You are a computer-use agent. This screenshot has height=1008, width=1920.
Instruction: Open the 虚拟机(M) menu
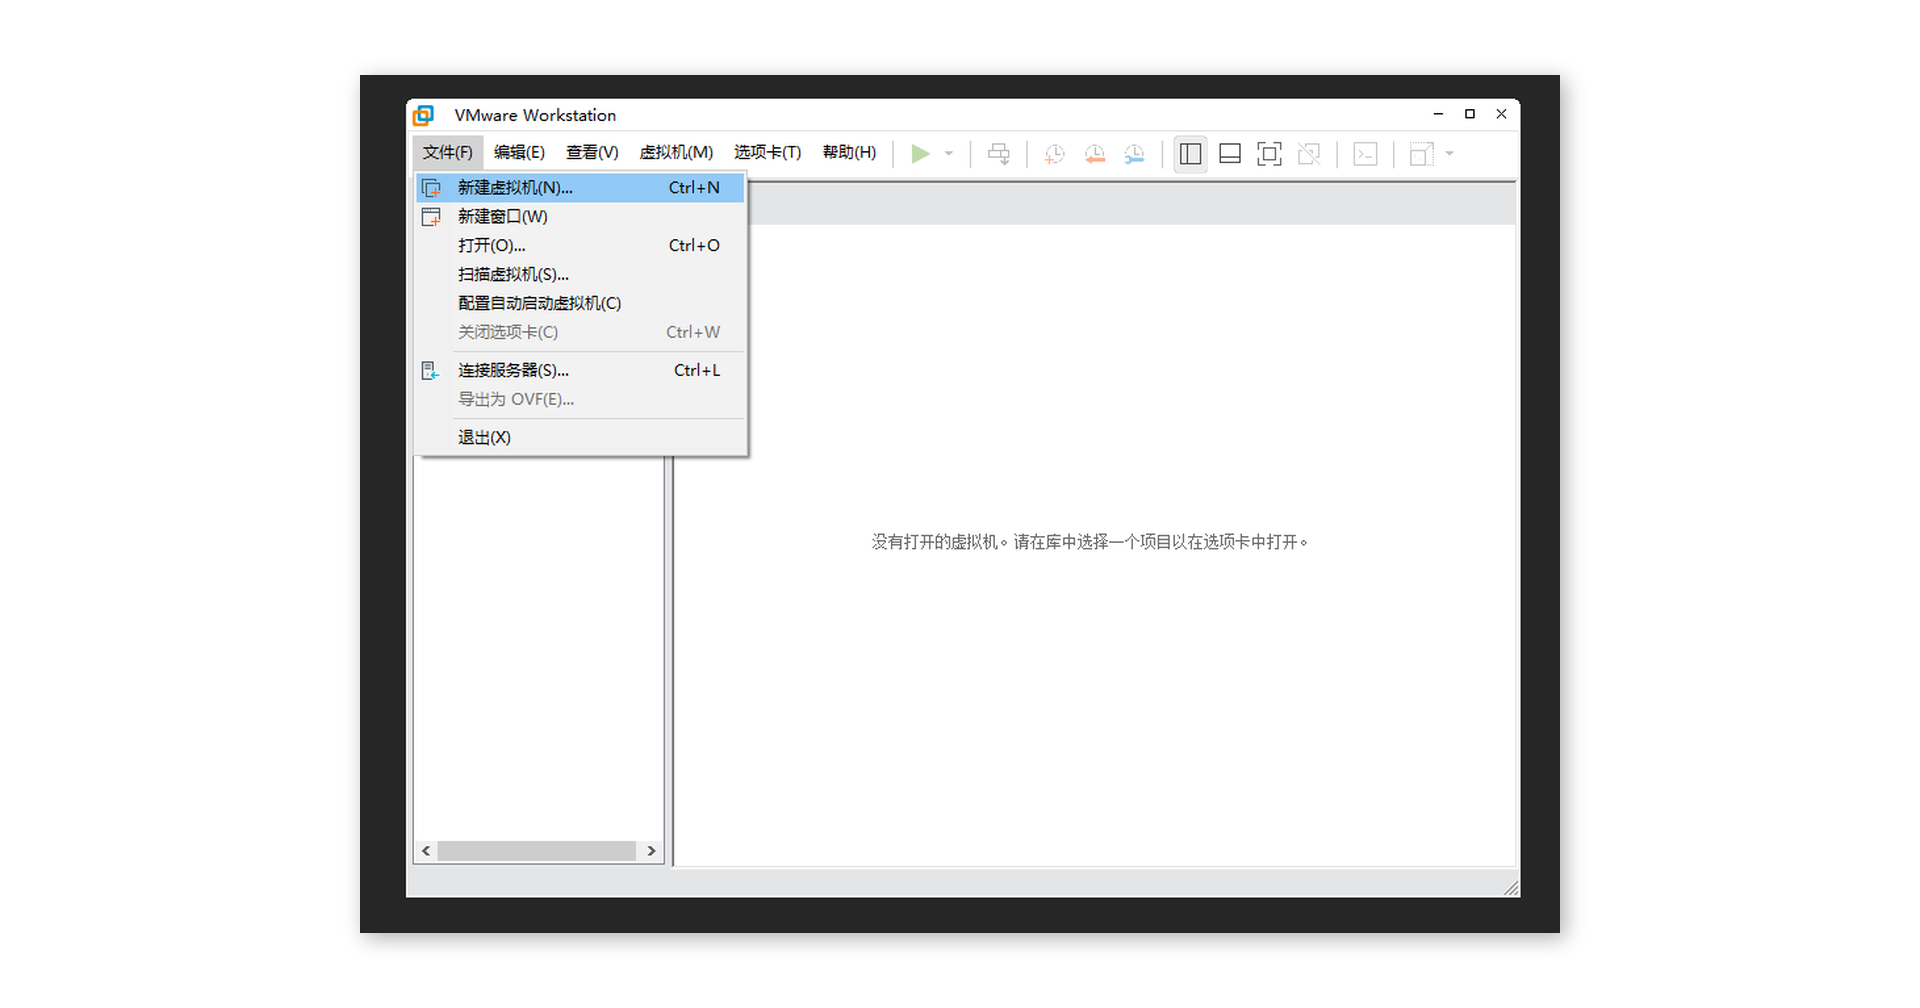[676, 153]
